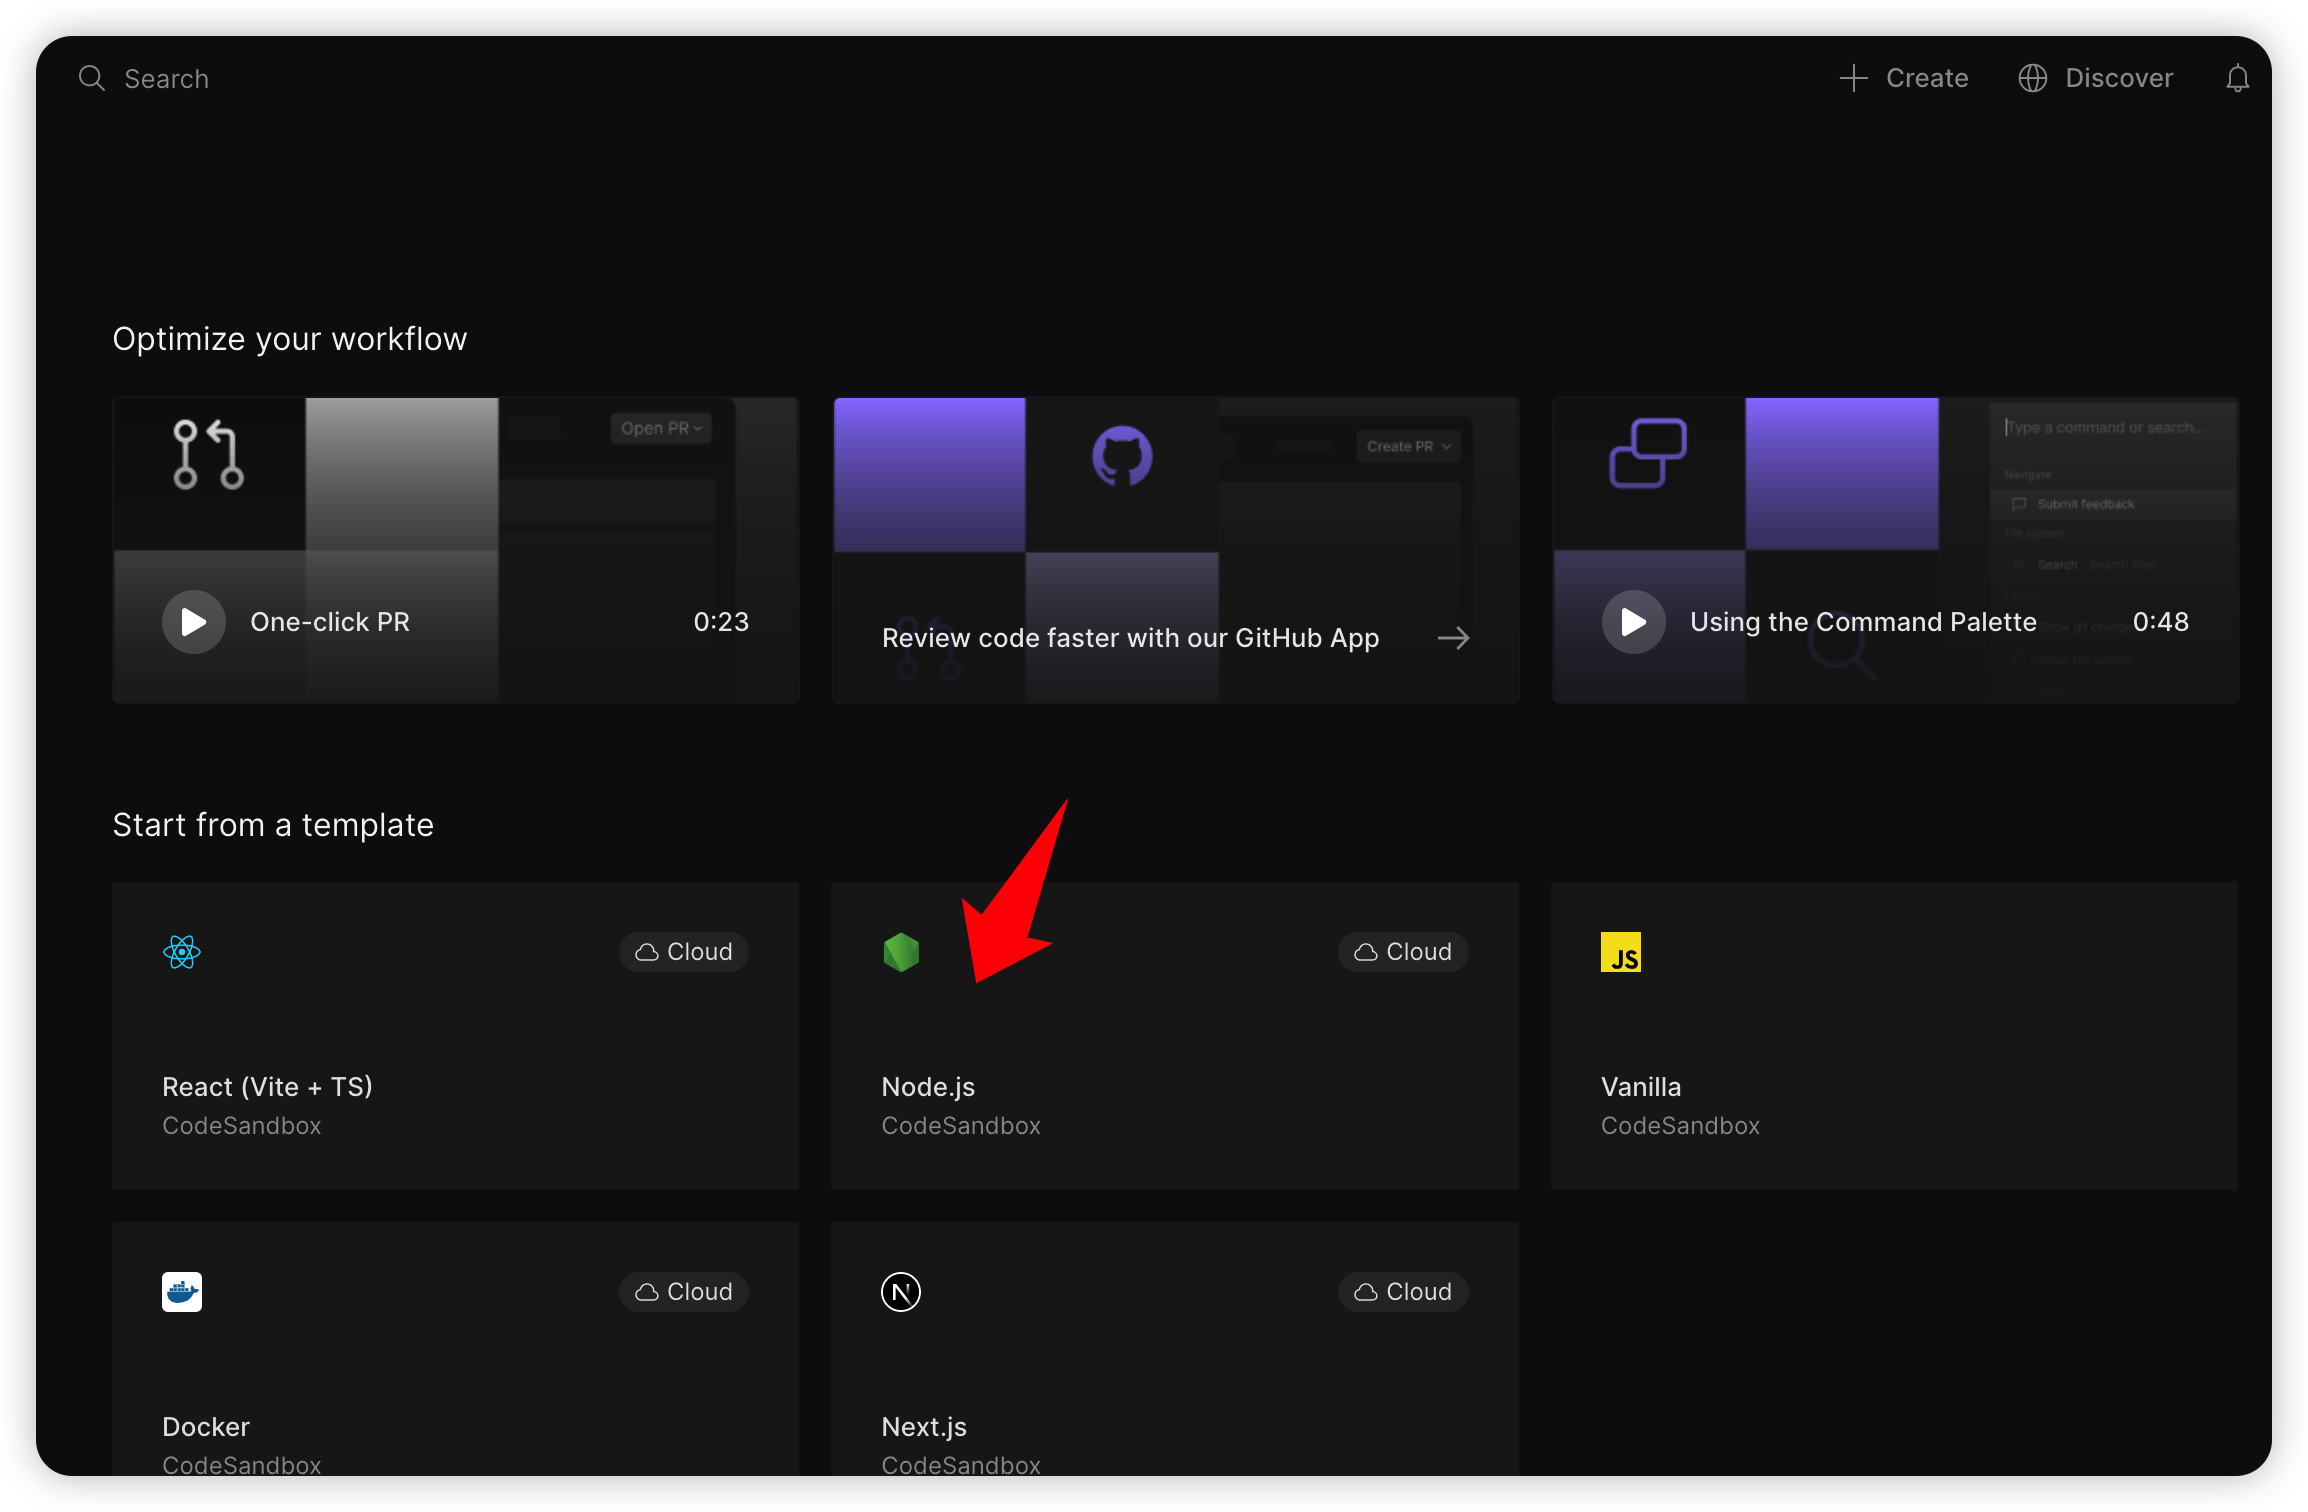Open the Create menu

point(1926,78)
